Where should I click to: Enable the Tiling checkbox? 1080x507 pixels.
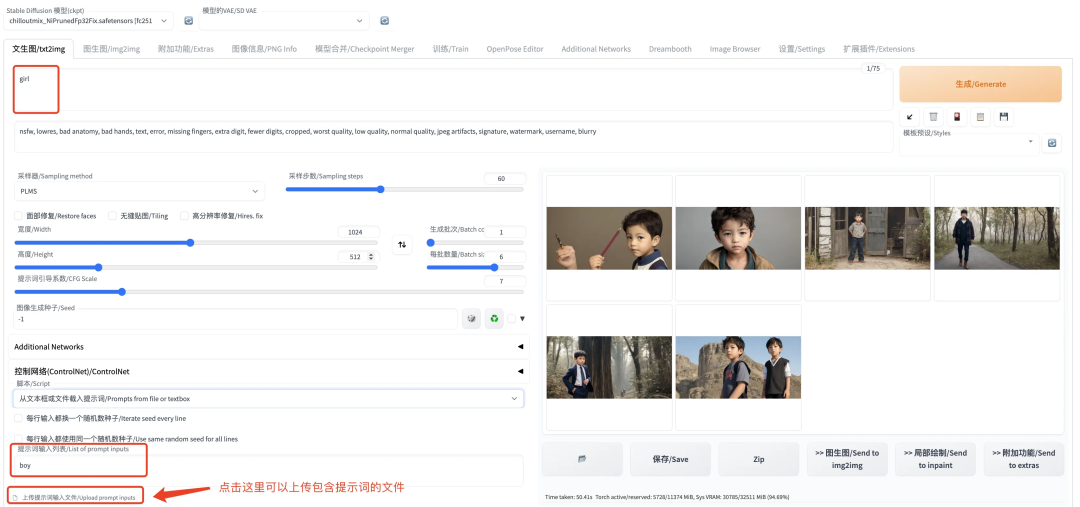coord(112,216)
